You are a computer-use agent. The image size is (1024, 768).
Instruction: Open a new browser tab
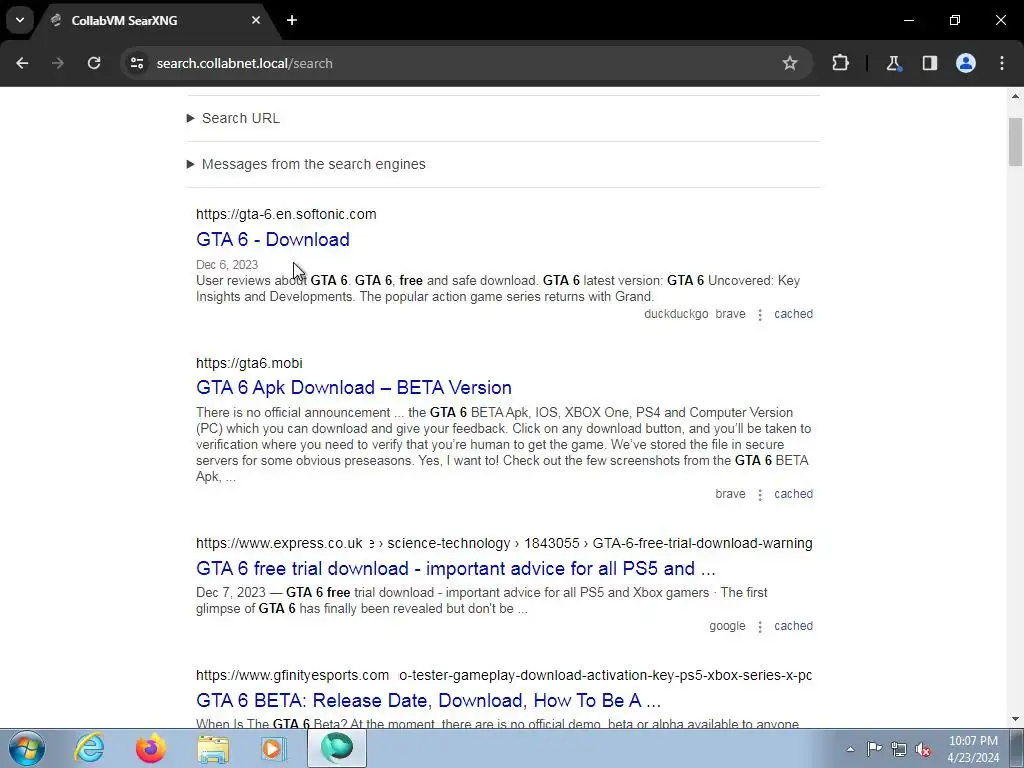coord(292,20)
